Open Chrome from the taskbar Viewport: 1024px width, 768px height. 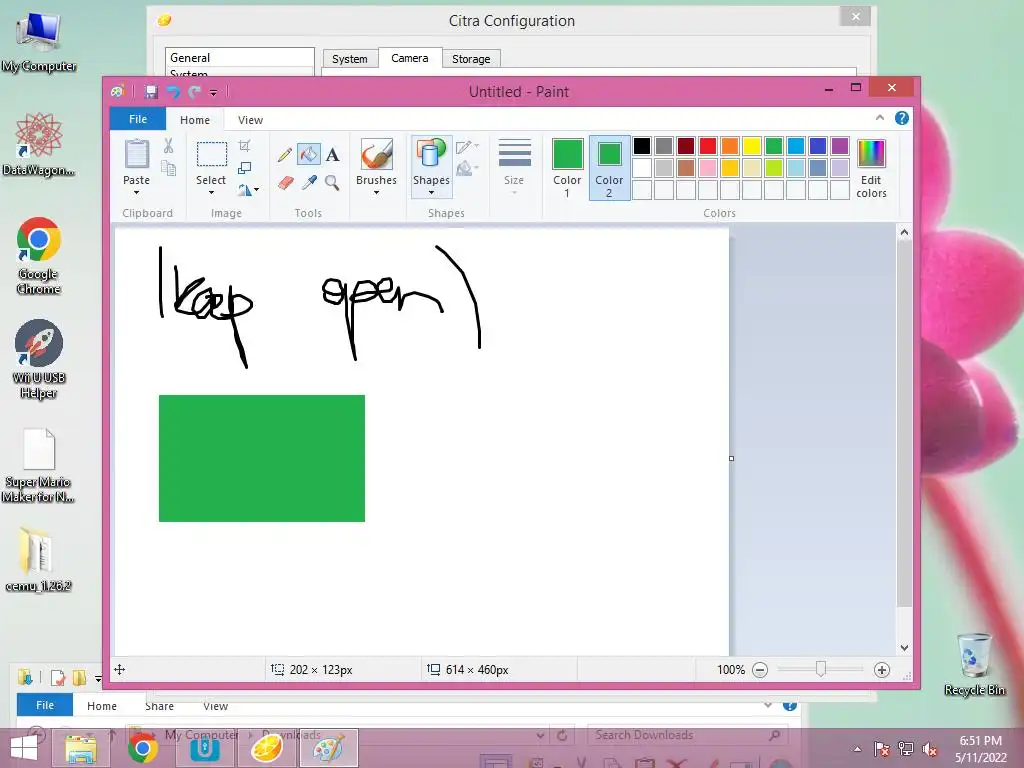143,748
